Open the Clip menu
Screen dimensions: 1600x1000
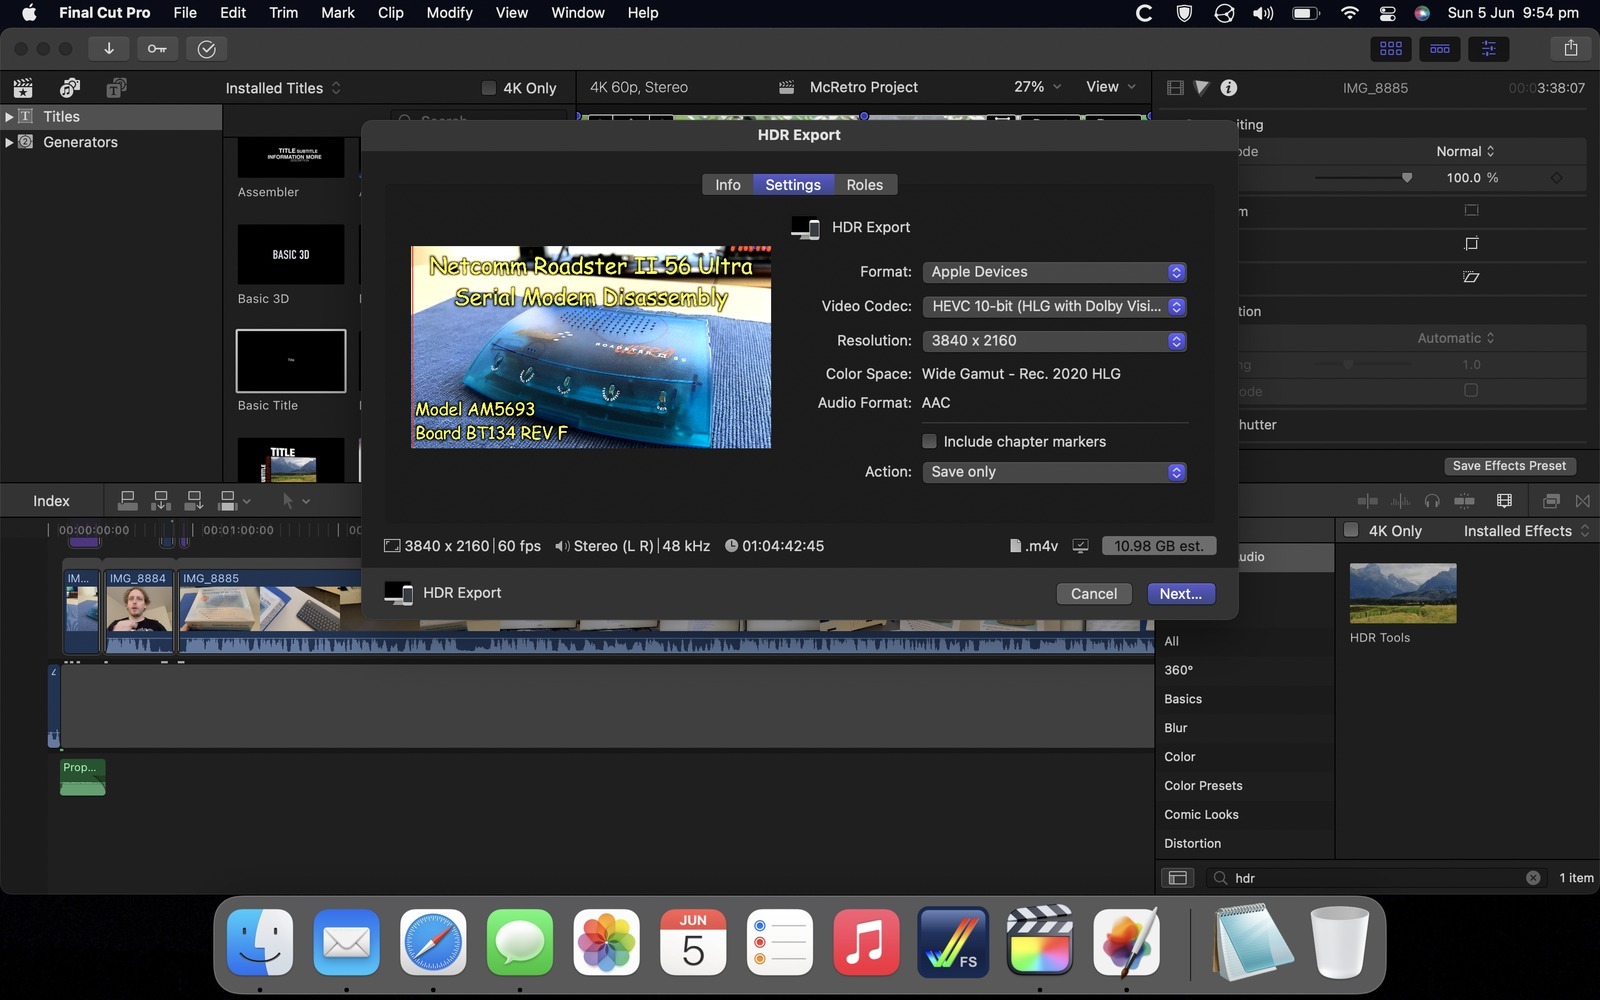(x=390, y=13)
